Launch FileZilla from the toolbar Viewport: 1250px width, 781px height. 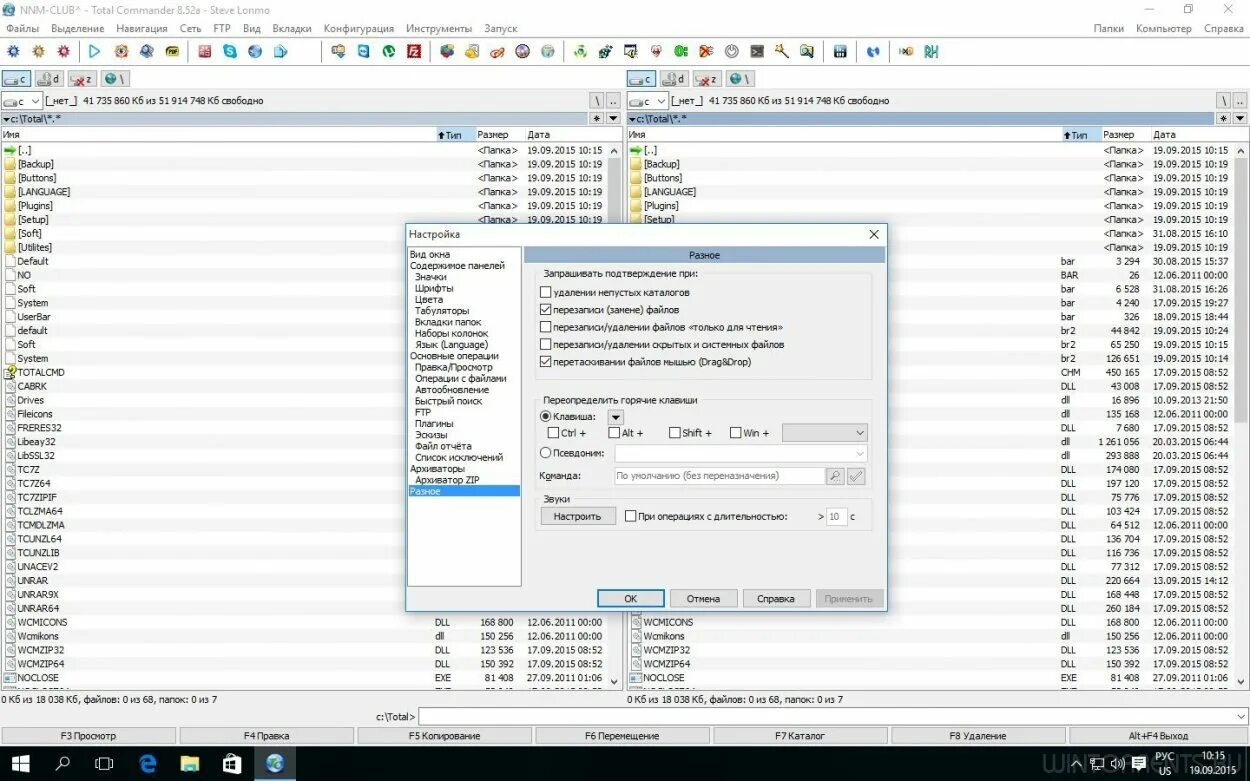pyautogui.click(x=413, y=51)
